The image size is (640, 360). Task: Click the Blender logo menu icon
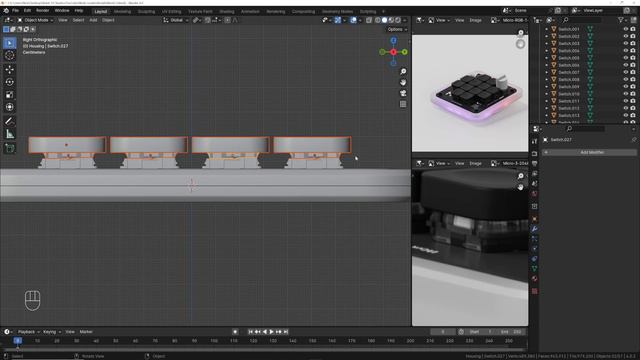tap(6, 11)
